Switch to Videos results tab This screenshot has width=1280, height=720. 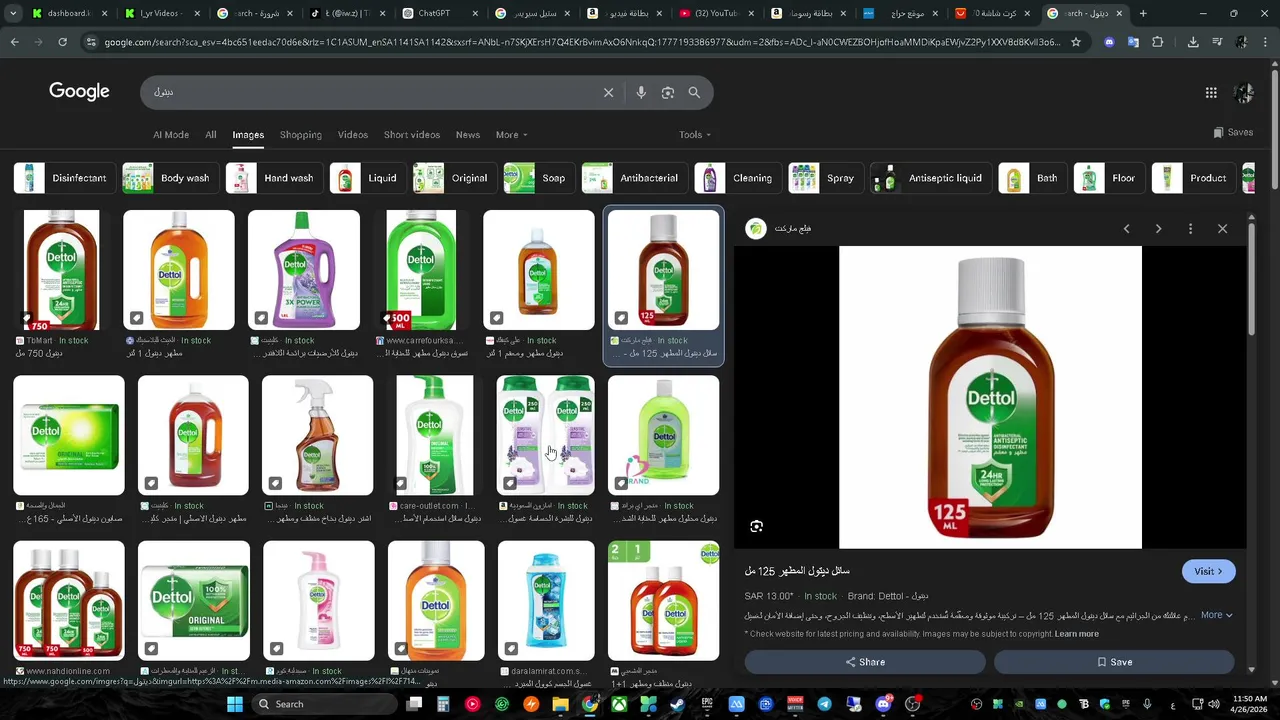click(352, 135)
